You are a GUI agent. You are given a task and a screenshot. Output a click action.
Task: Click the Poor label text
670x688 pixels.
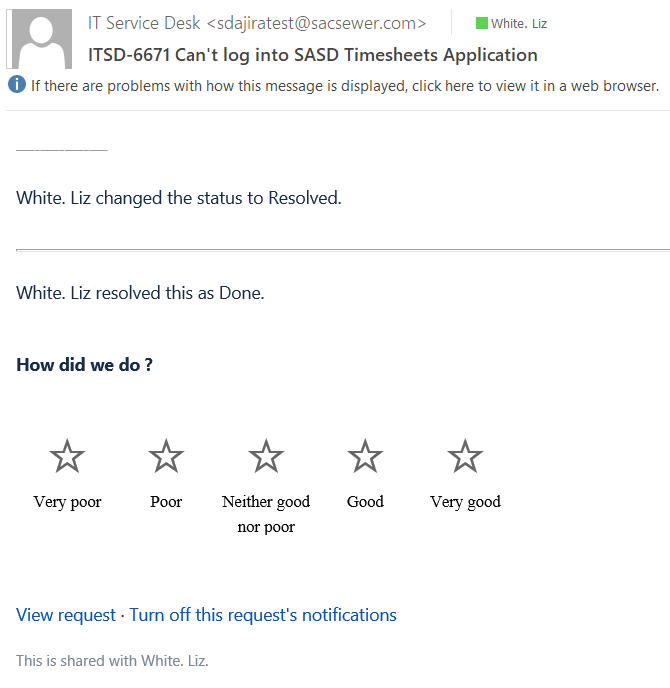tap(166, 501)
